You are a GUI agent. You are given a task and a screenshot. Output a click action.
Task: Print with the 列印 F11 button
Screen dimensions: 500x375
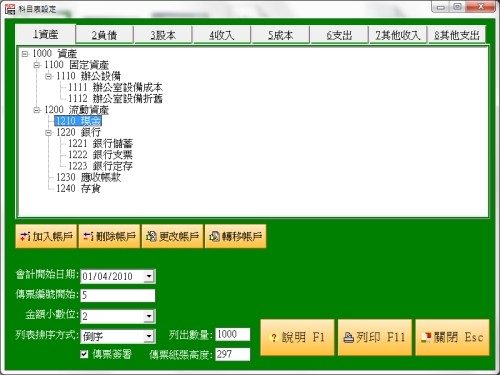(375, 337)
